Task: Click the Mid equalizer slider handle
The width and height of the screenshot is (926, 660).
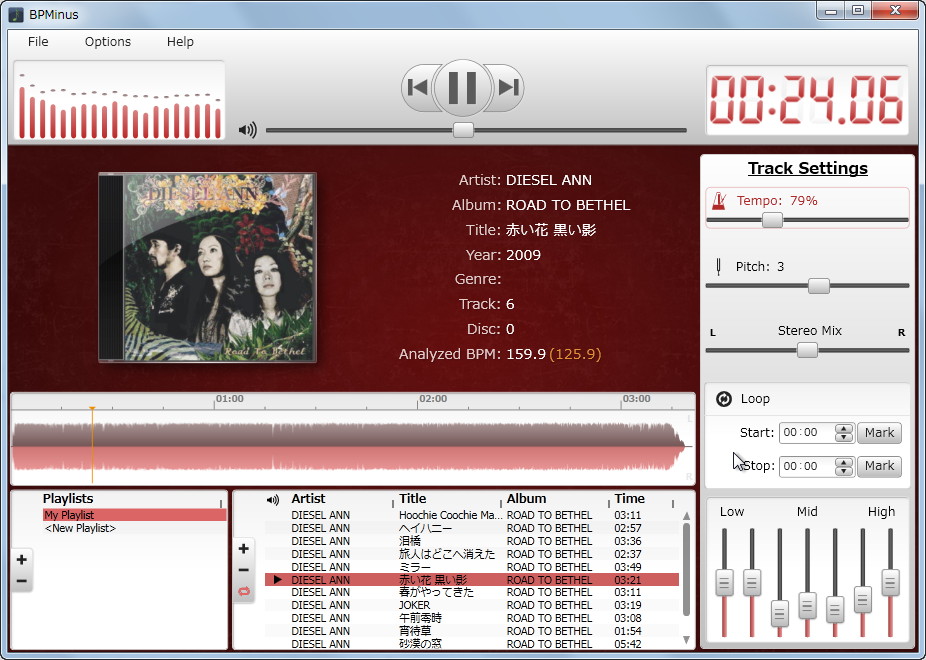Action: pos(807,605)
